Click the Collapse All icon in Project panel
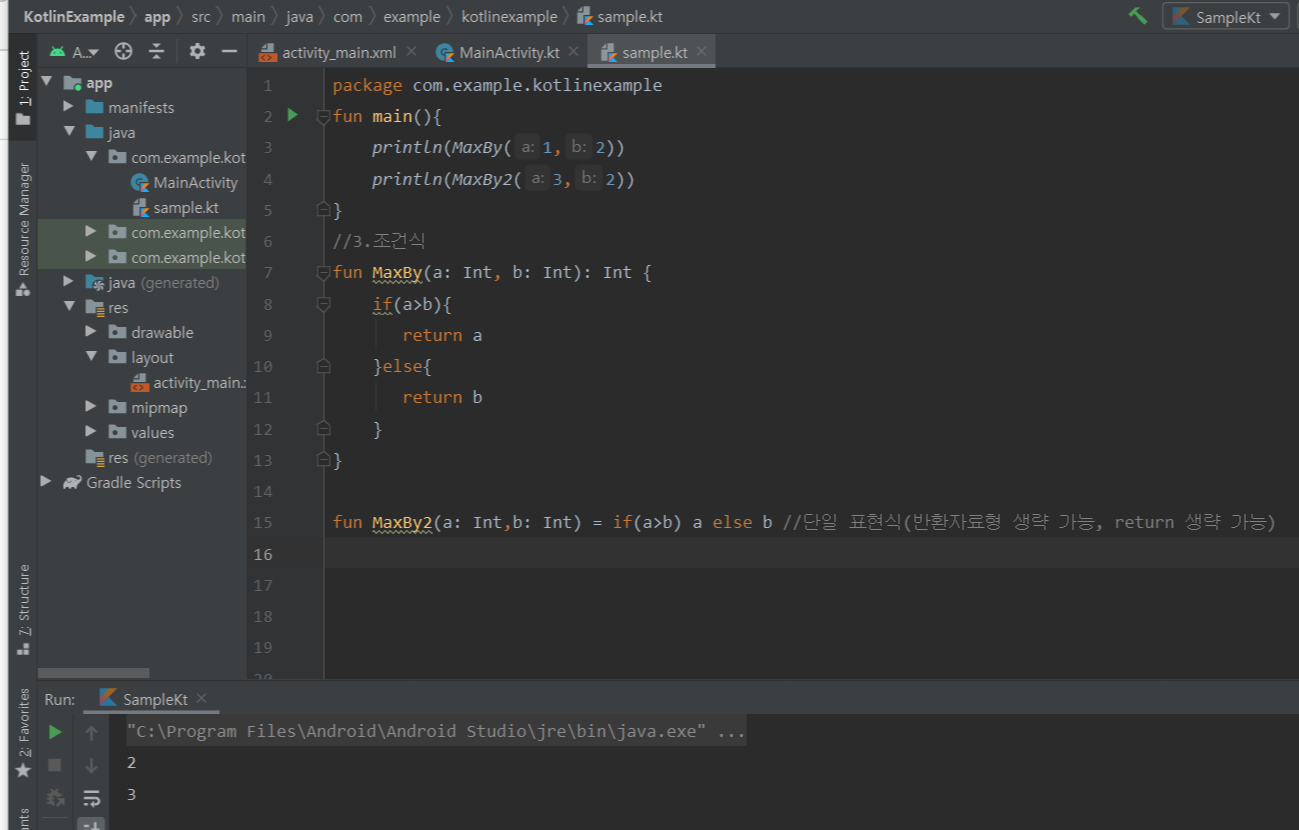 [157, 52]
